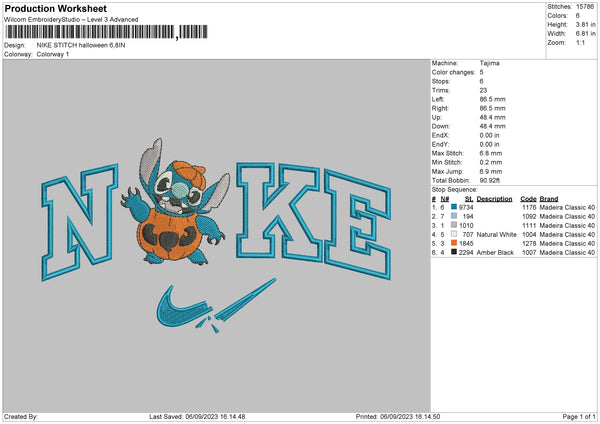Viewport: 600px width, 424px height.
Task: Select the Zoom 1:1 value
Action: tap(580, 42)
